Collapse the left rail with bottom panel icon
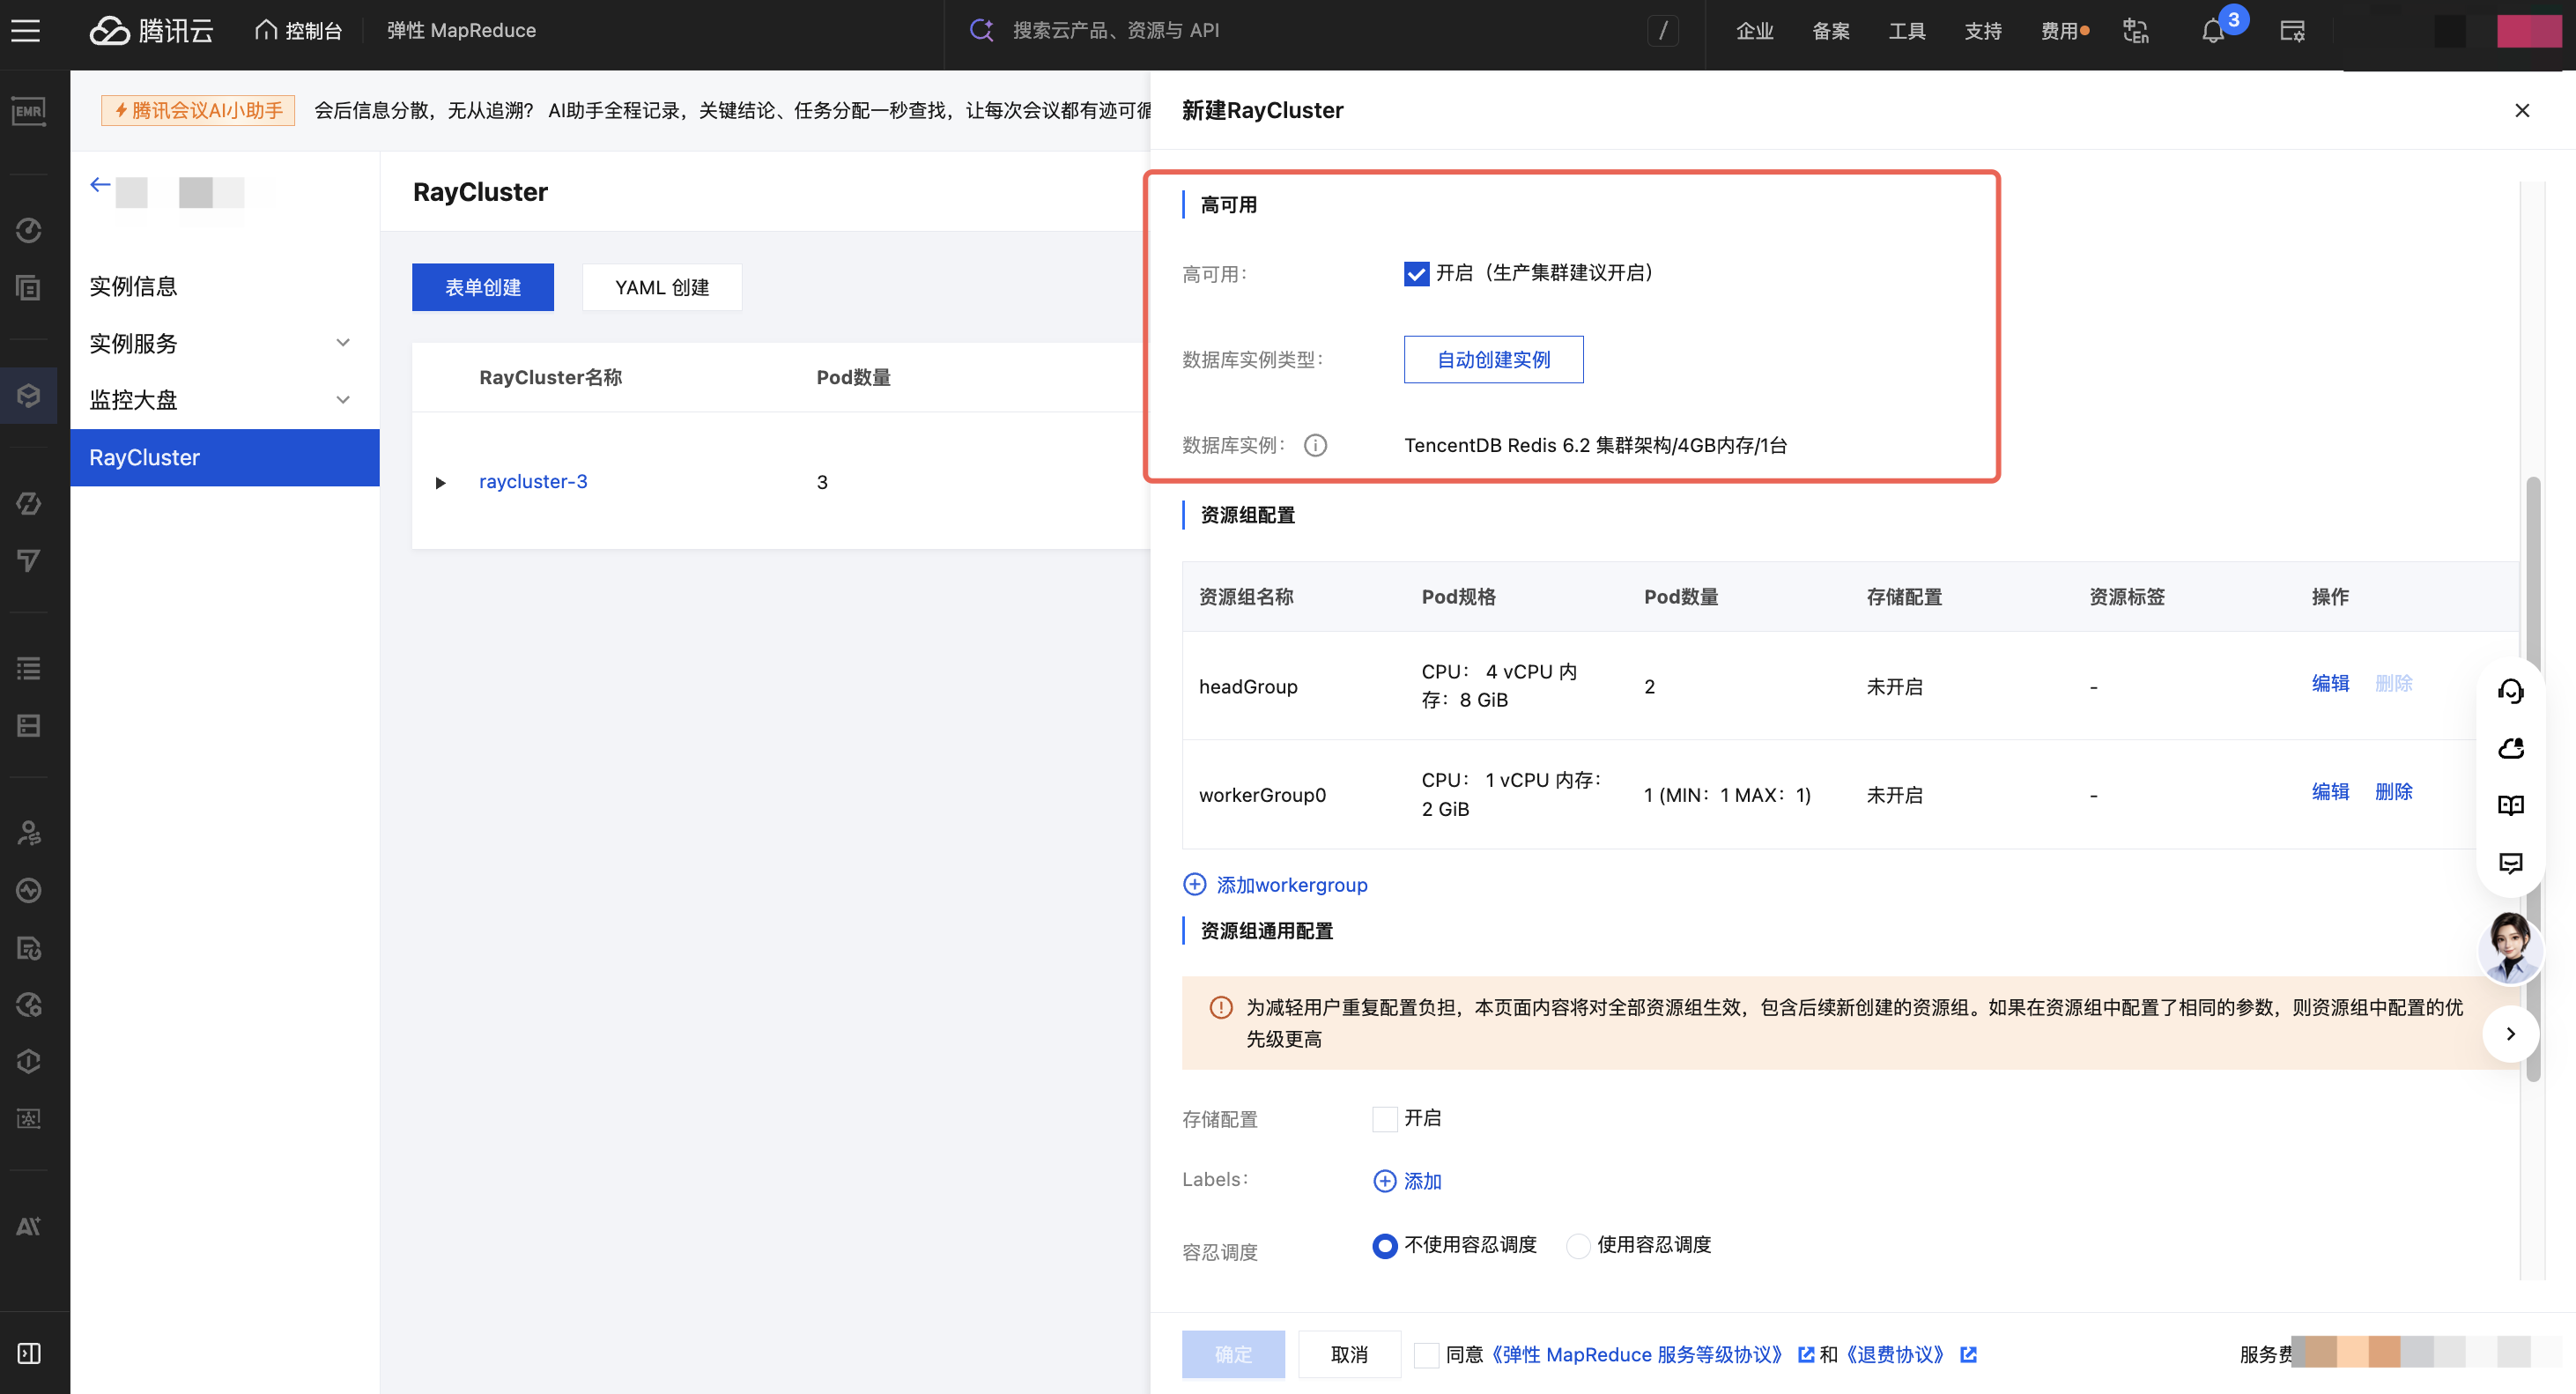 coord(28,1353)
